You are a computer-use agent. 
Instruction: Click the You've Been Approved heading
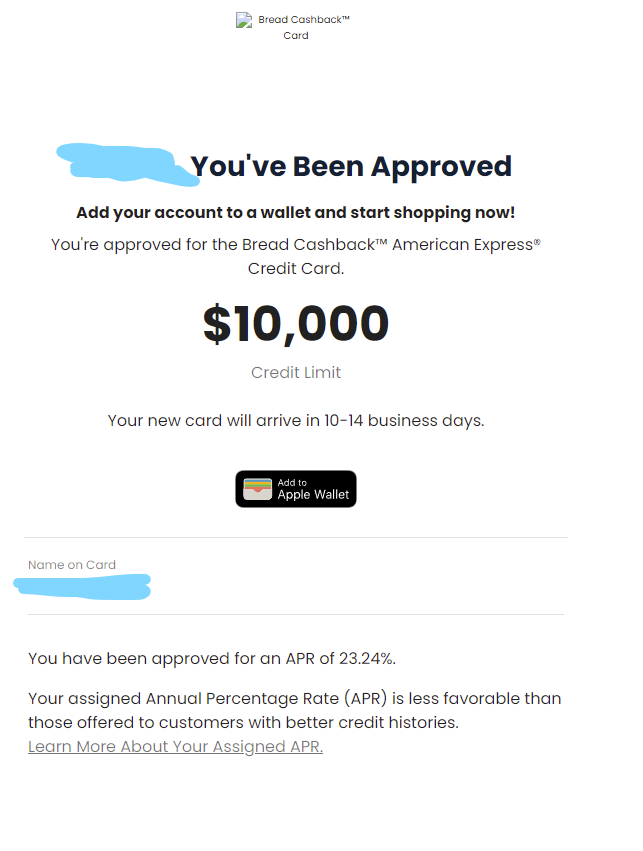(x=350, y=165)
